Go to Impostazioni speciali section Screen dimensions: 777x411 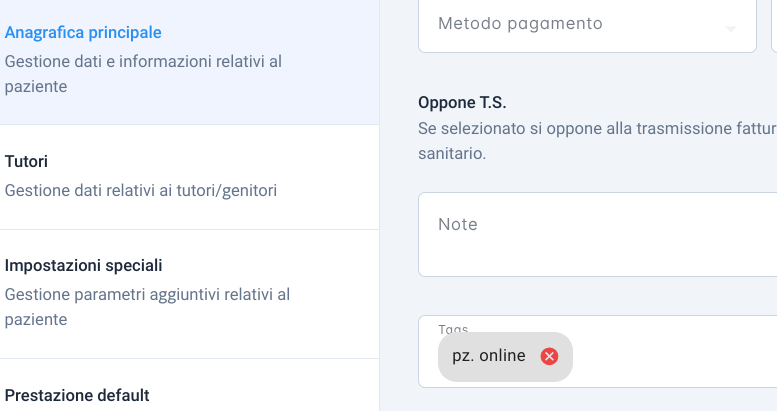pyautogui.click(x=189, y=294)
